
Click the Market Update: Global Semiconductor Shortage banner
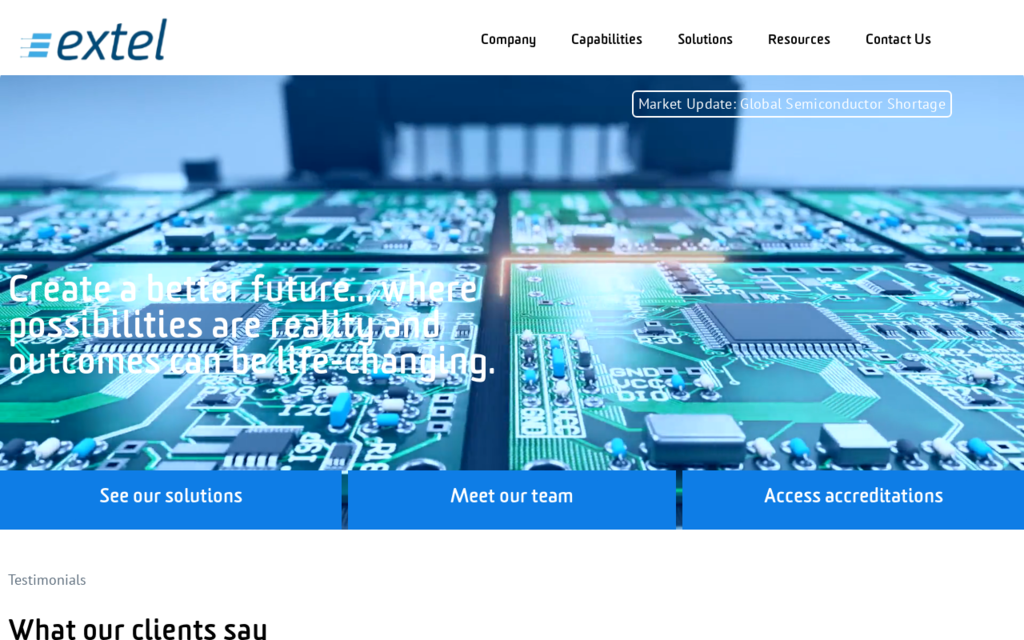[x=790, y=103]
